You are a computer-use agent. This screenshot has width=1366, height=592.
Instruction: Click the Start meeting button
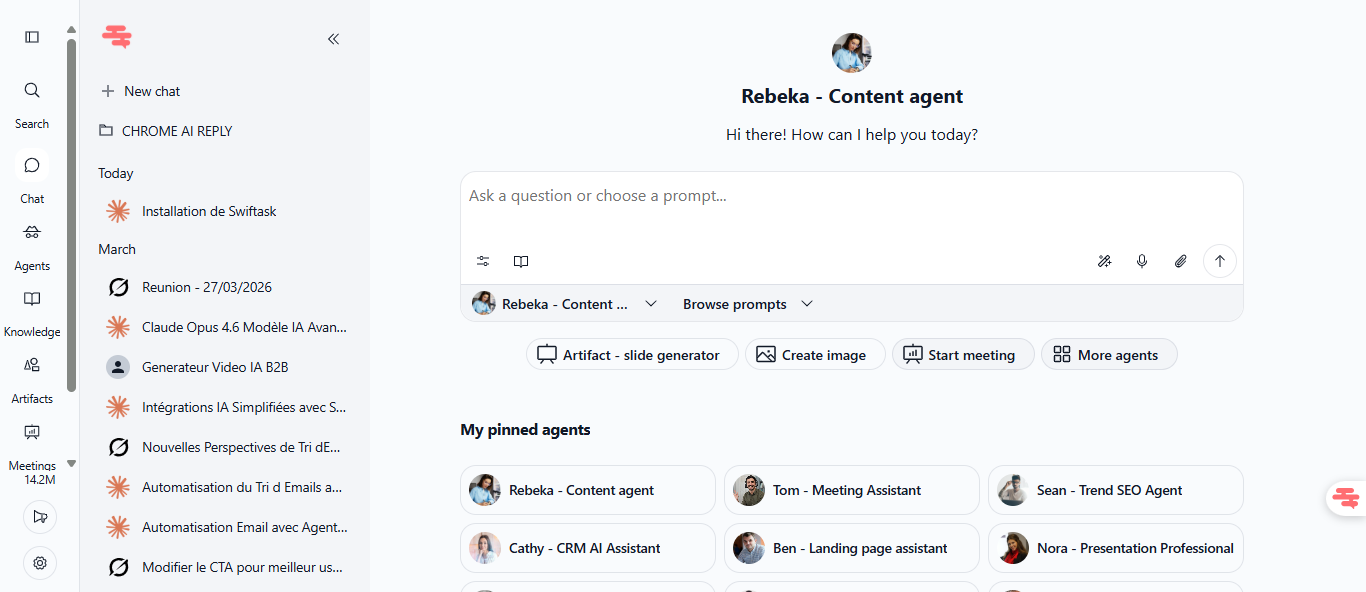click(x=963, y=355)
